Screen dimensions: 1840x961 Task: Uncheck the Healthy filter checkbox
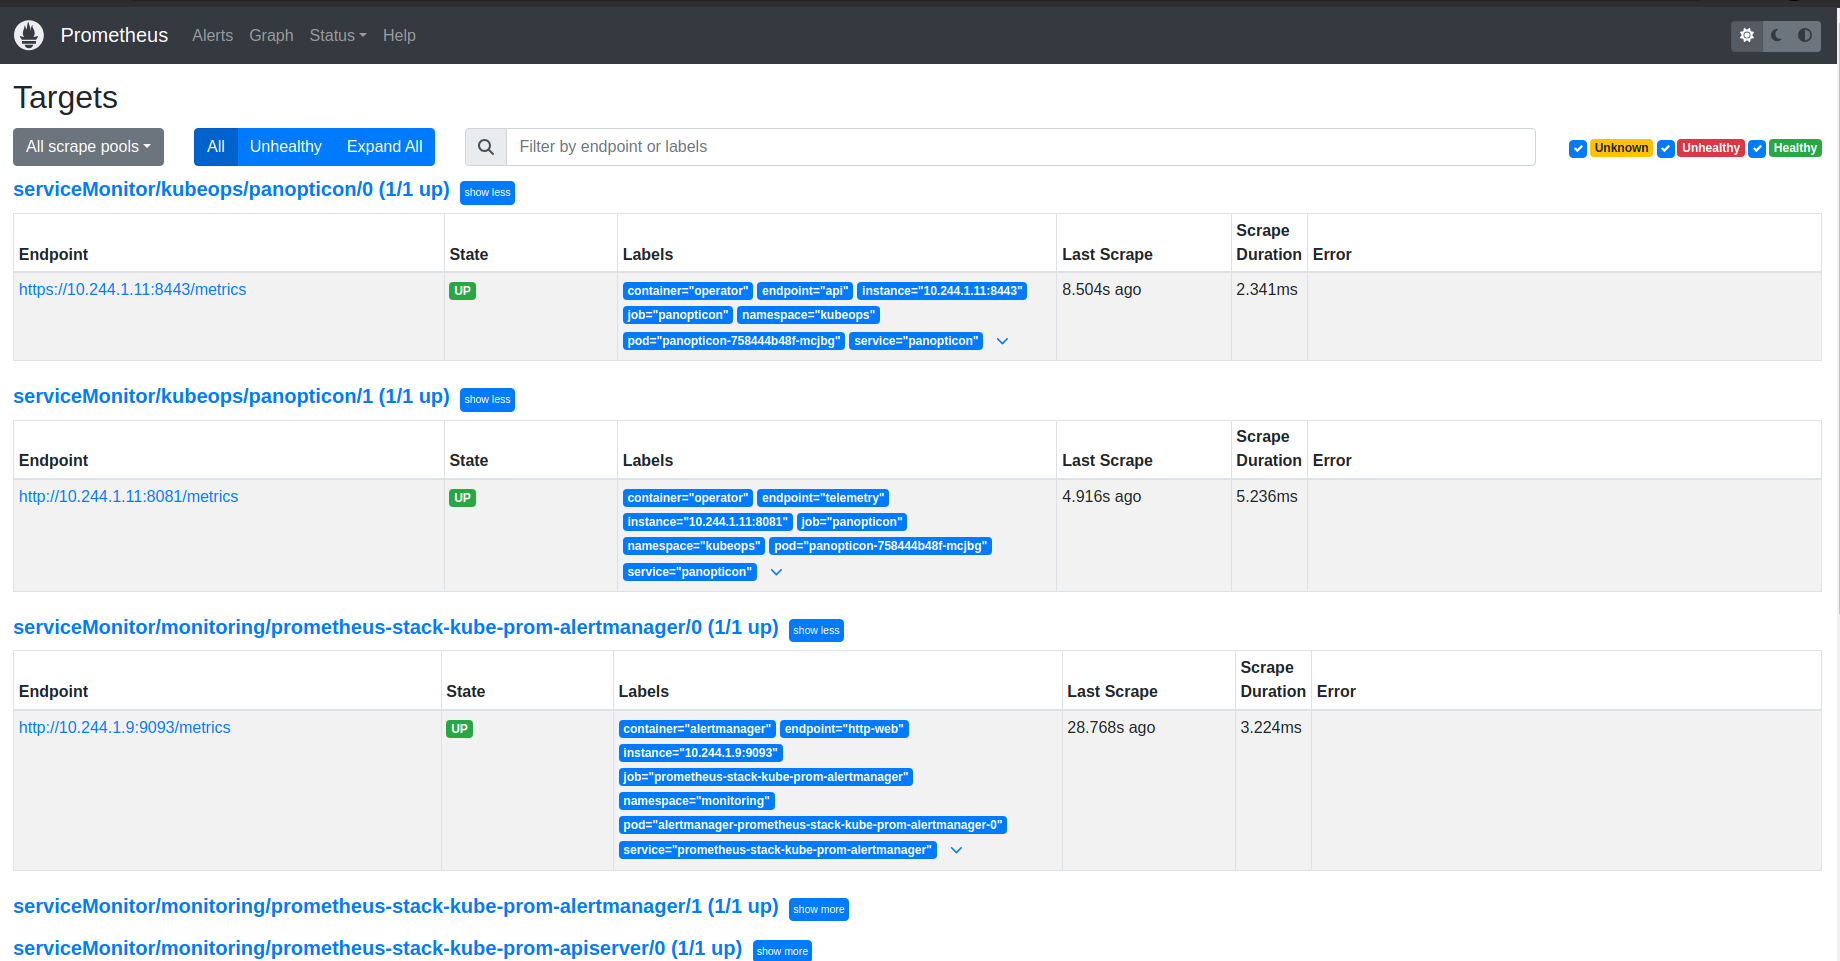pos(1758,148)
